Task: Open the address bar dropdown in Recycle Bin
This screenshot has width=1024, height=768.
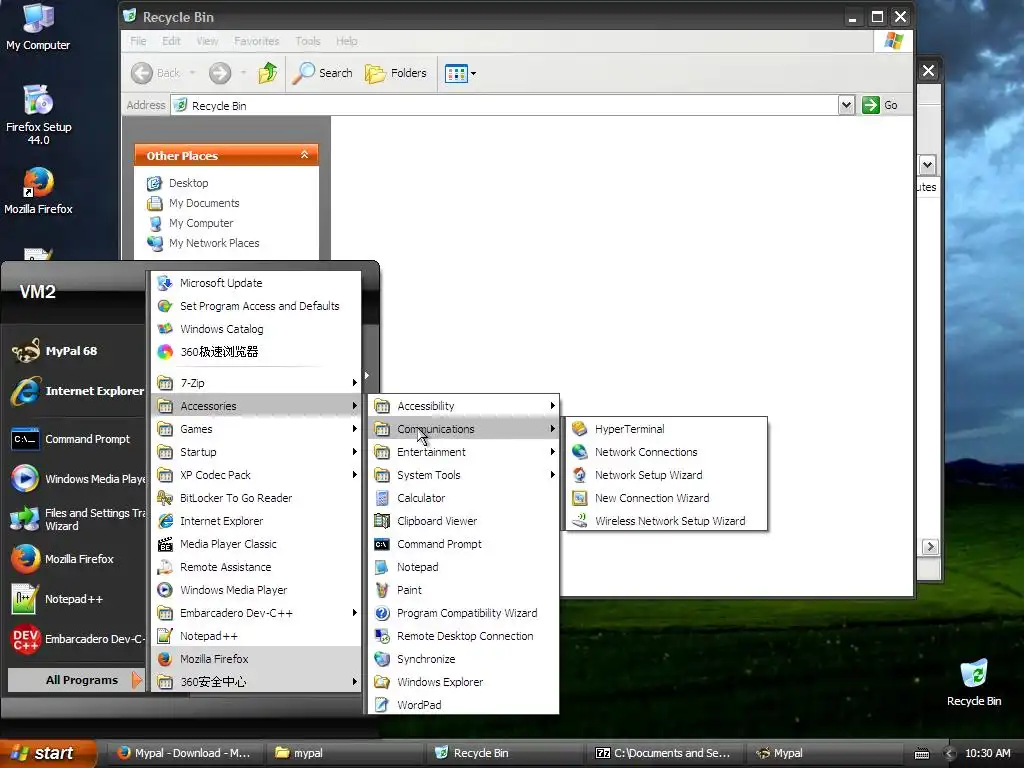Action: click(x=846, y=105)
